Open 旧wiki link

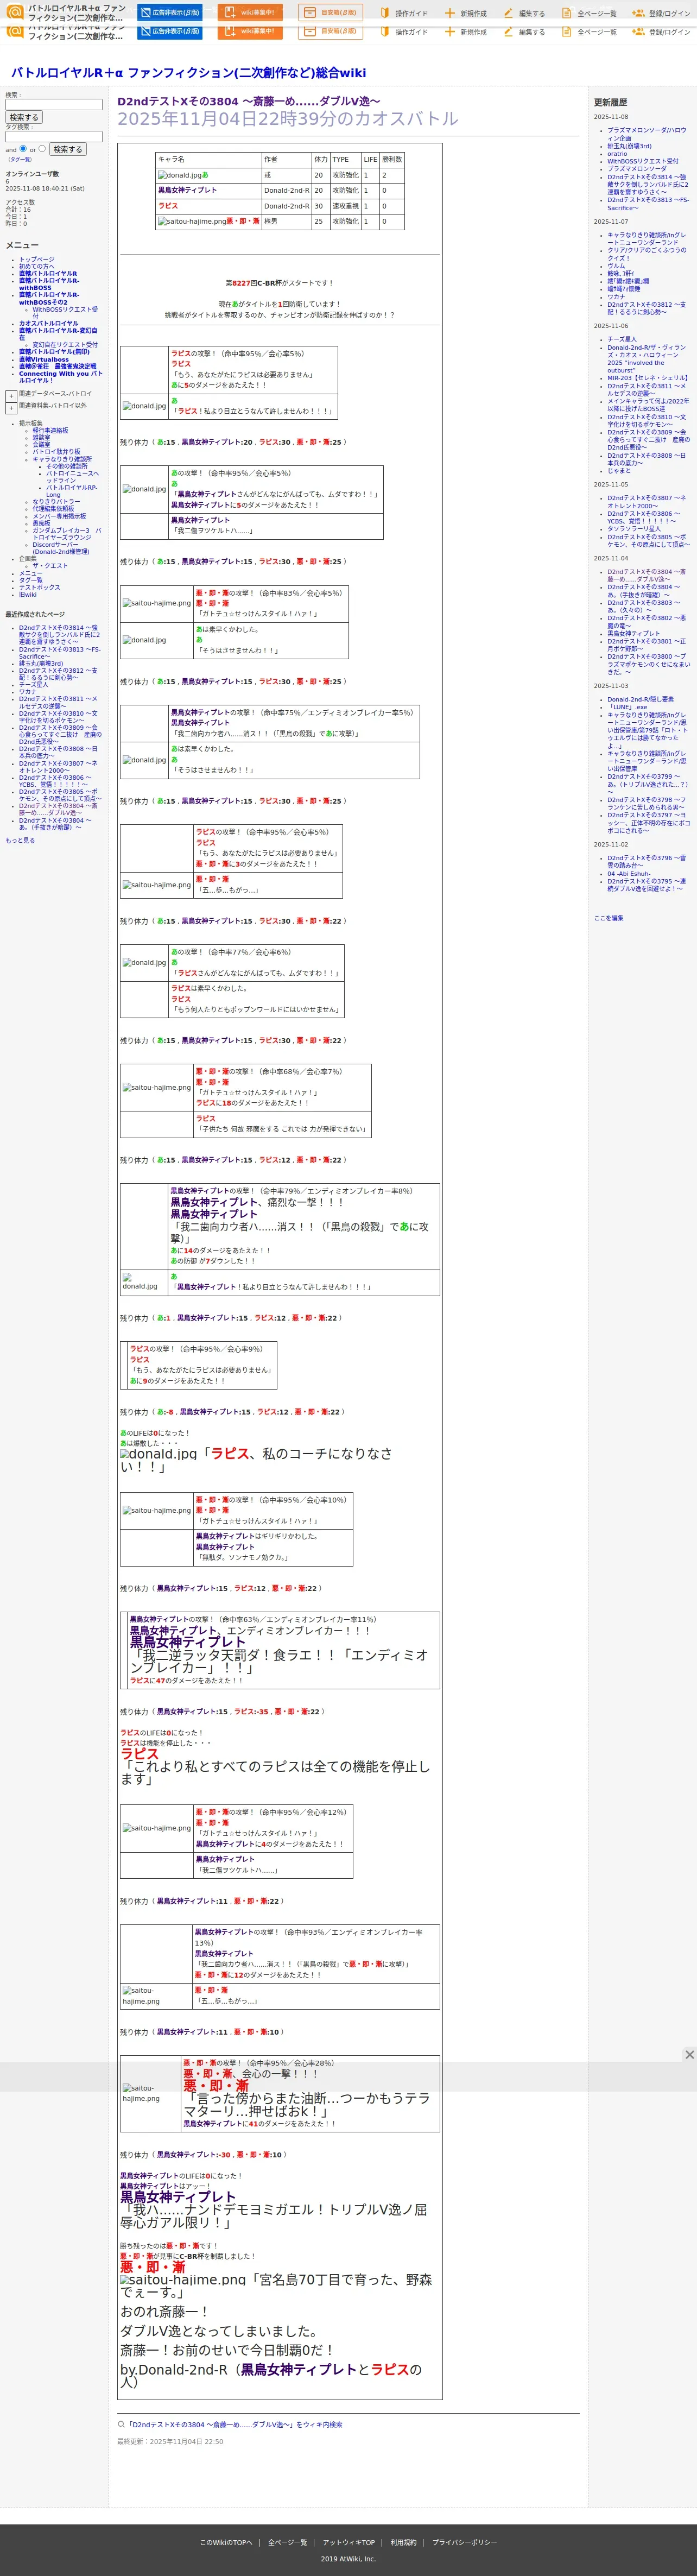[x=27, y=594]
